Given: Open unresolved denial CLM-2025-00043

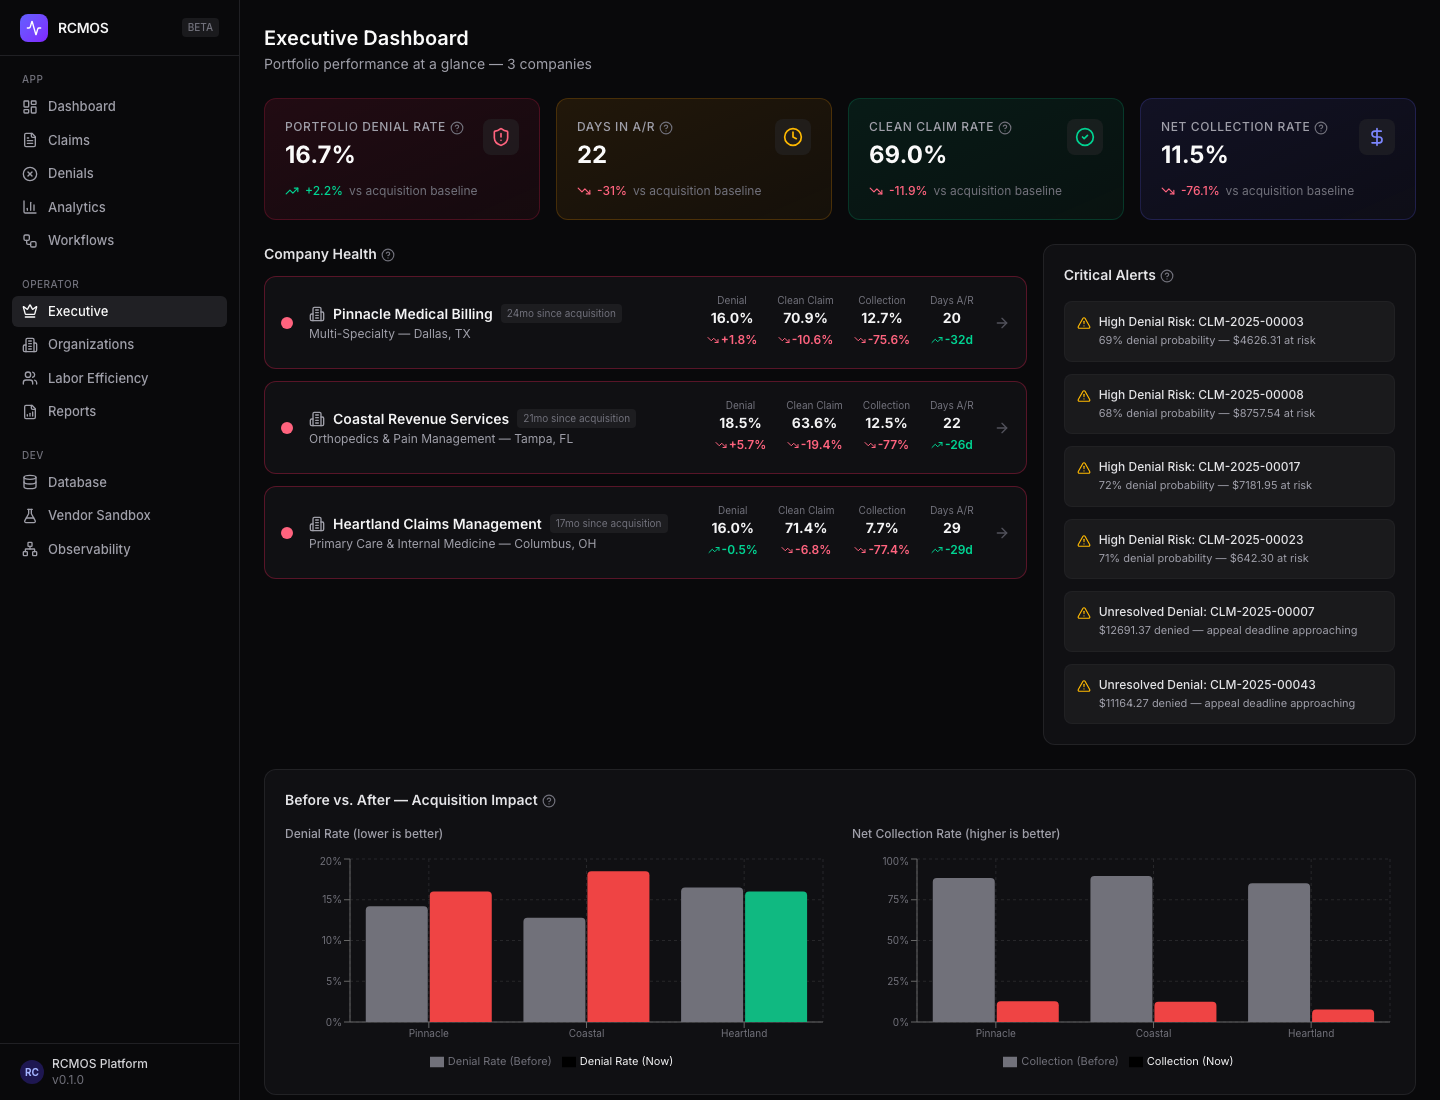Looking at the screenshot, I should click(x=1229, y=694).
